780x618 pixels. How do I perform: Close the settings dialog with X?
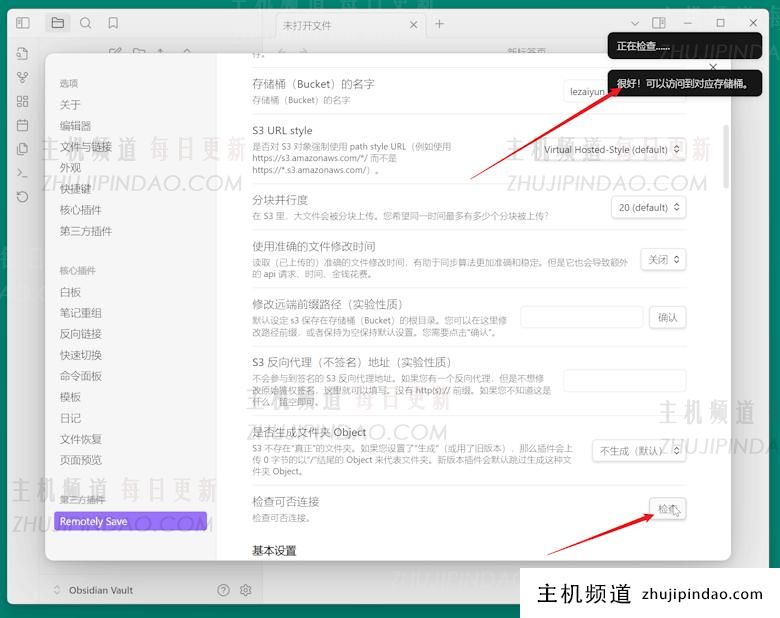pos(713,67)
